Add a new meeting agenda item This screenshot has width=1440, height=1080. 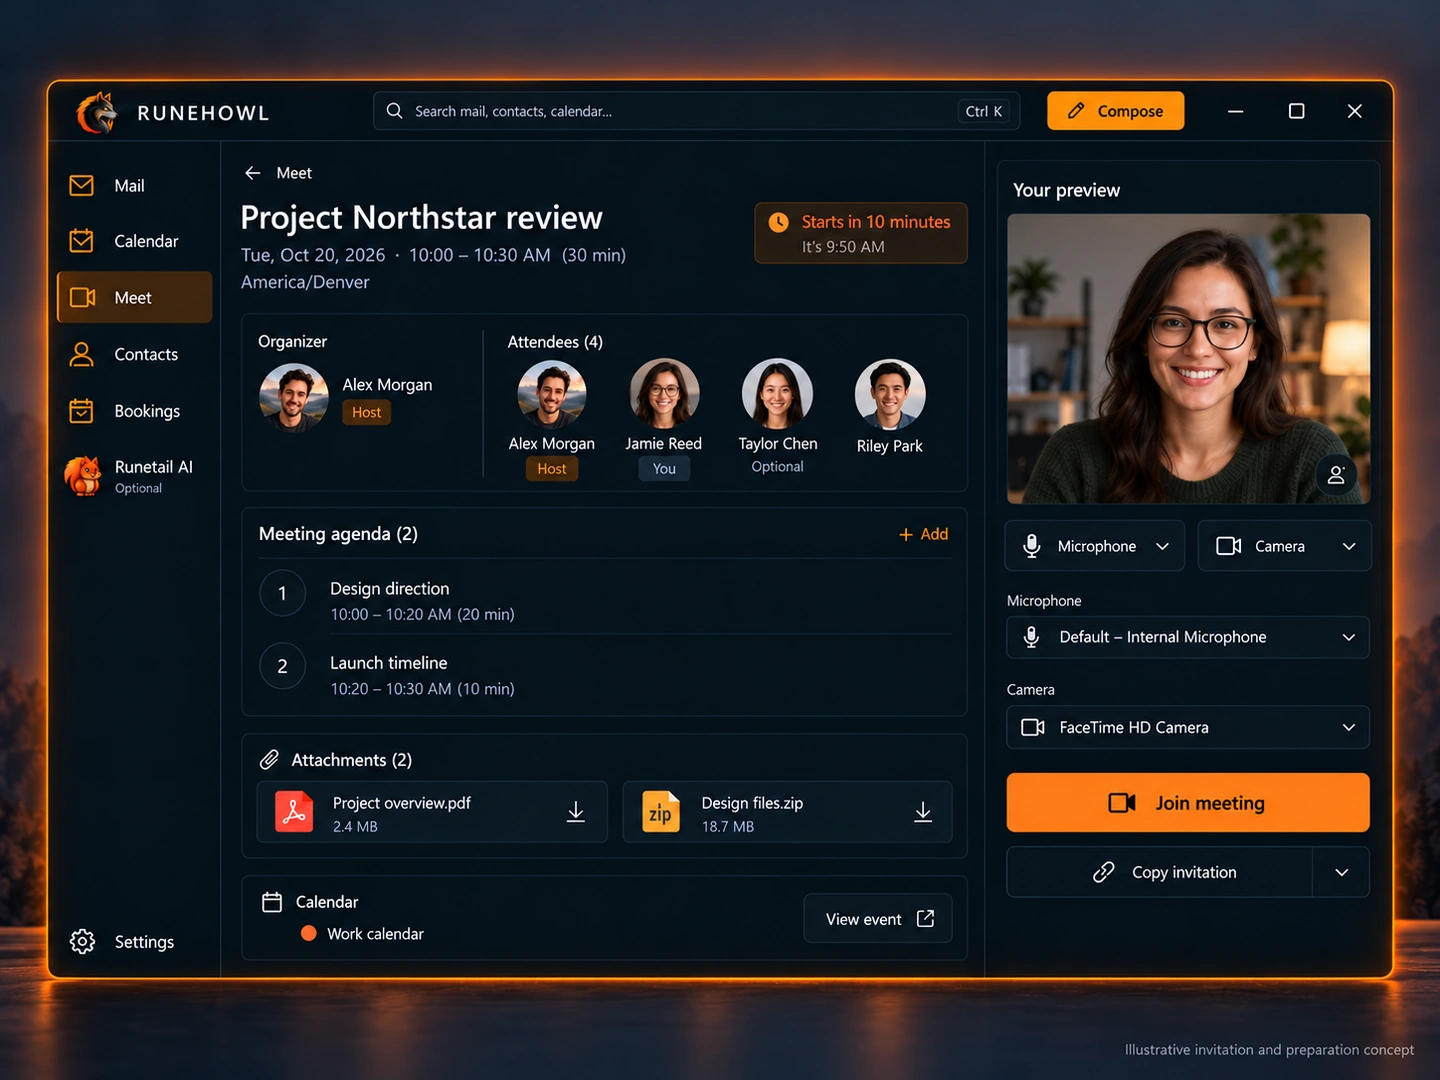923,534
